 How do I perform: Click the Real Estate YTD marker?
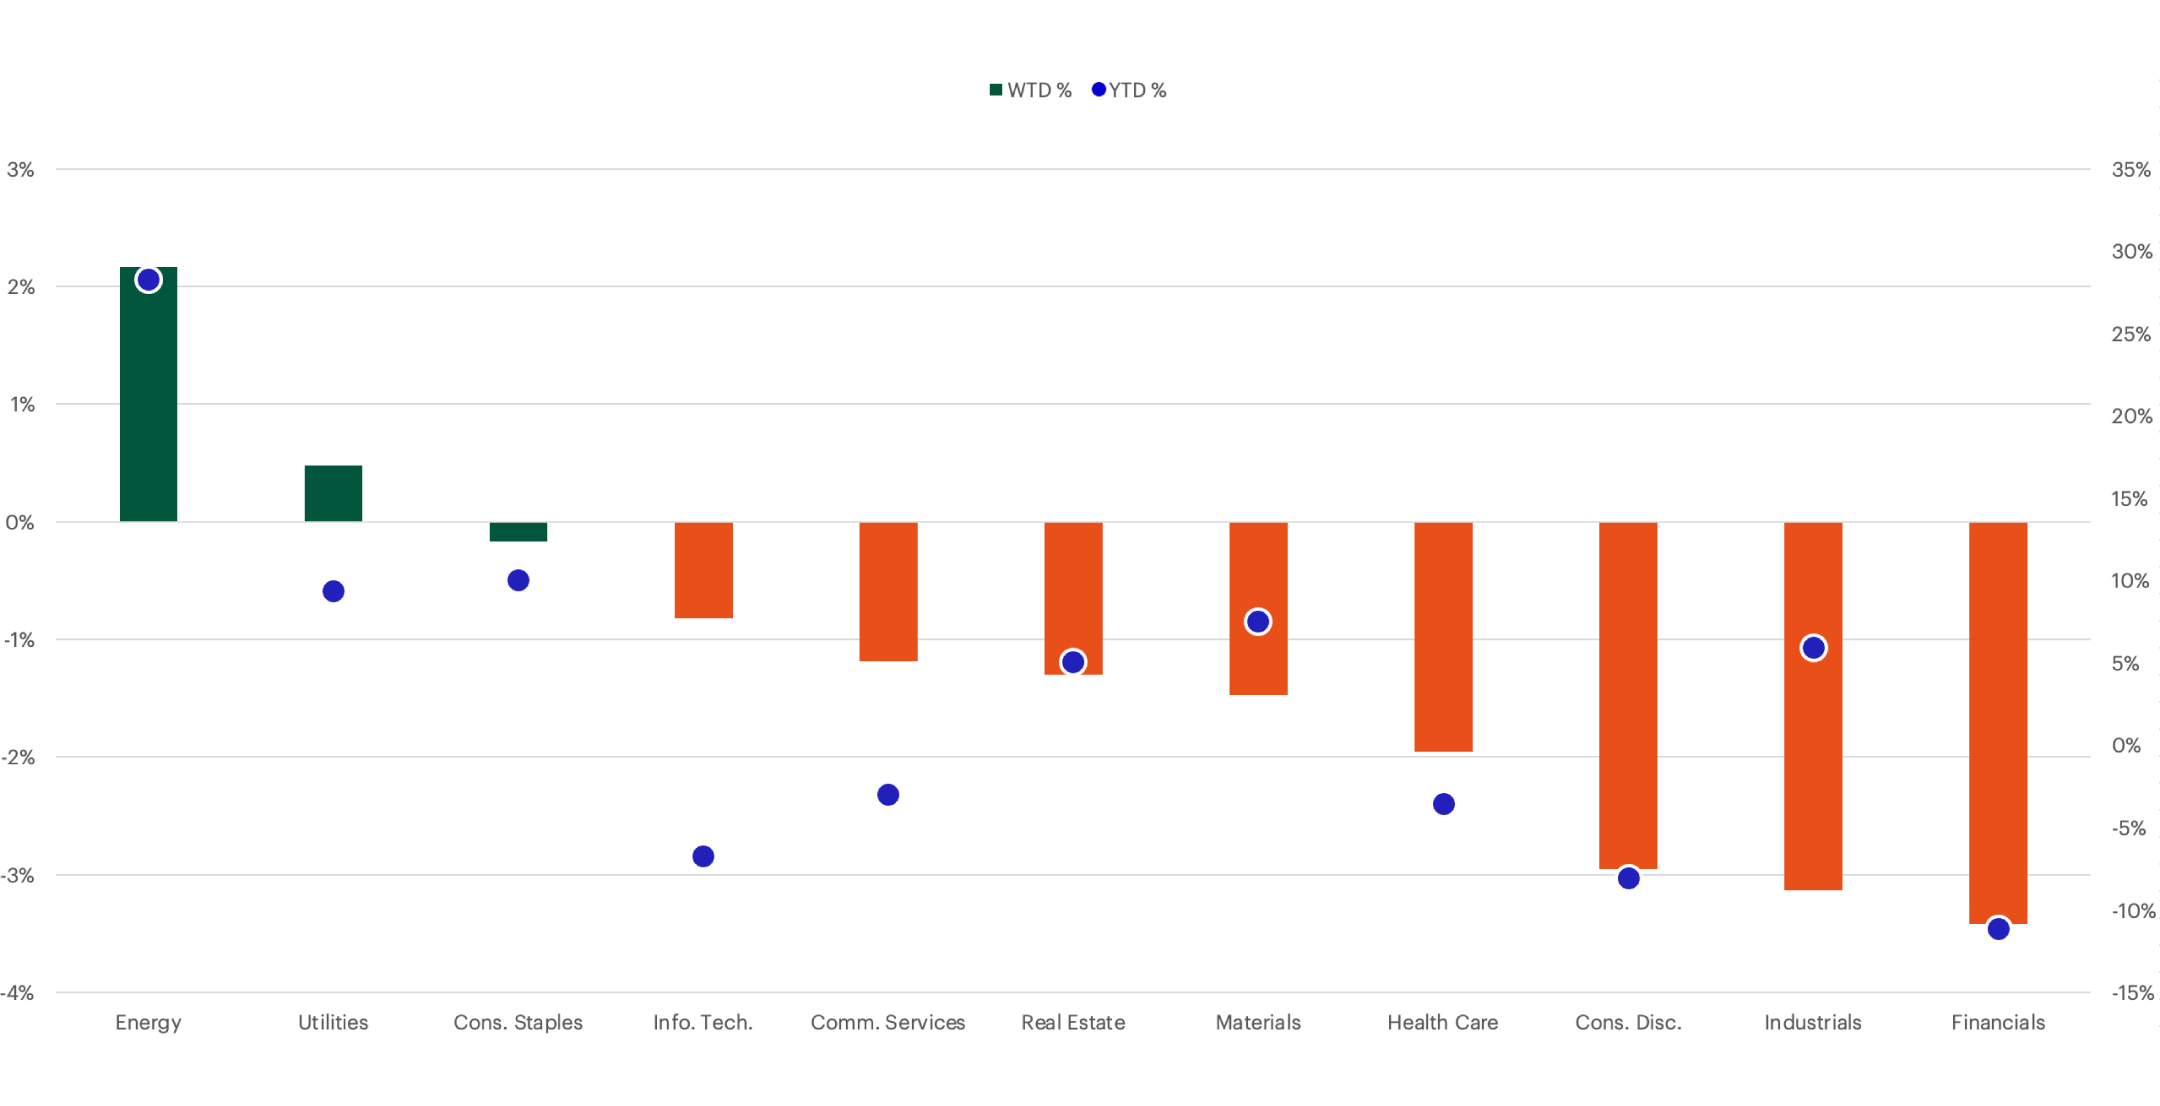(x=1072, y=661)
